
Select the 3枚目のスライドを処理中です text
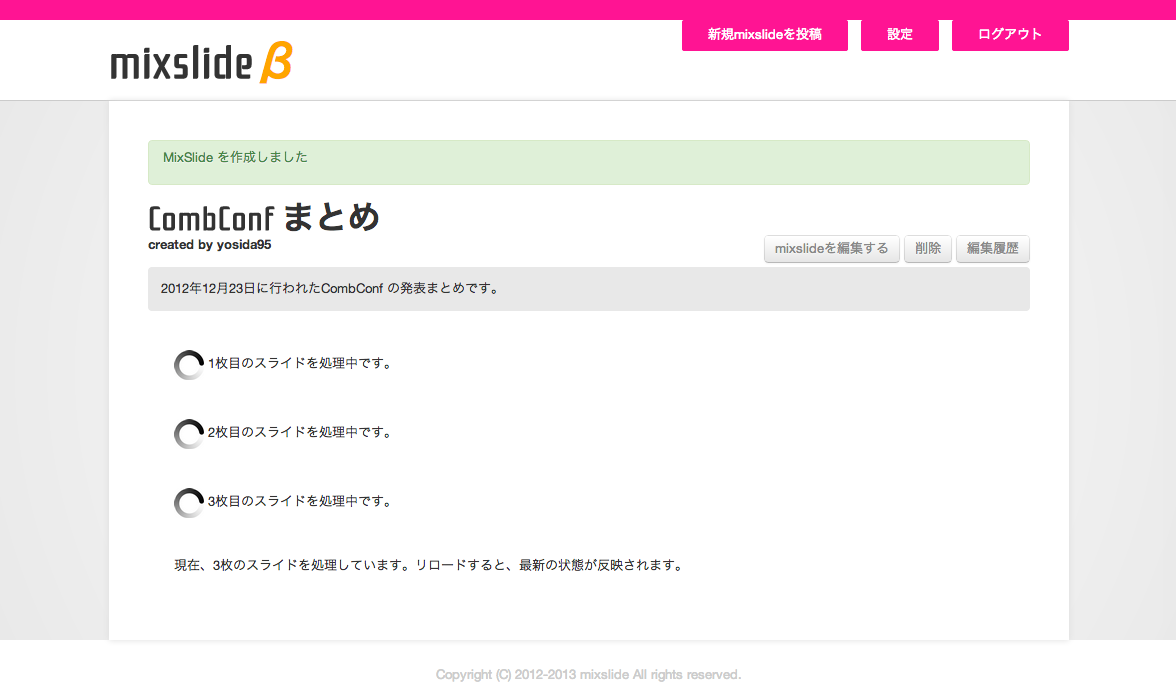click(300, 501)
